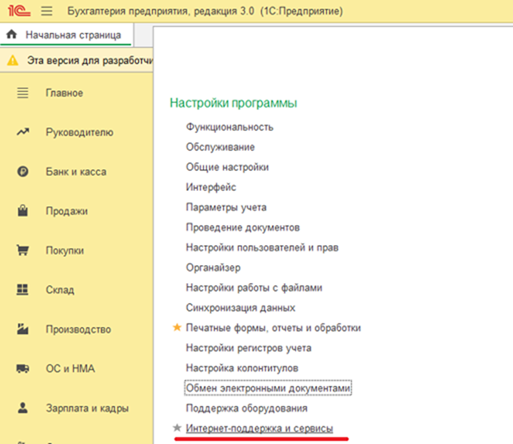
Task: Open the main hamburger menu
Action: click(47, 11)
